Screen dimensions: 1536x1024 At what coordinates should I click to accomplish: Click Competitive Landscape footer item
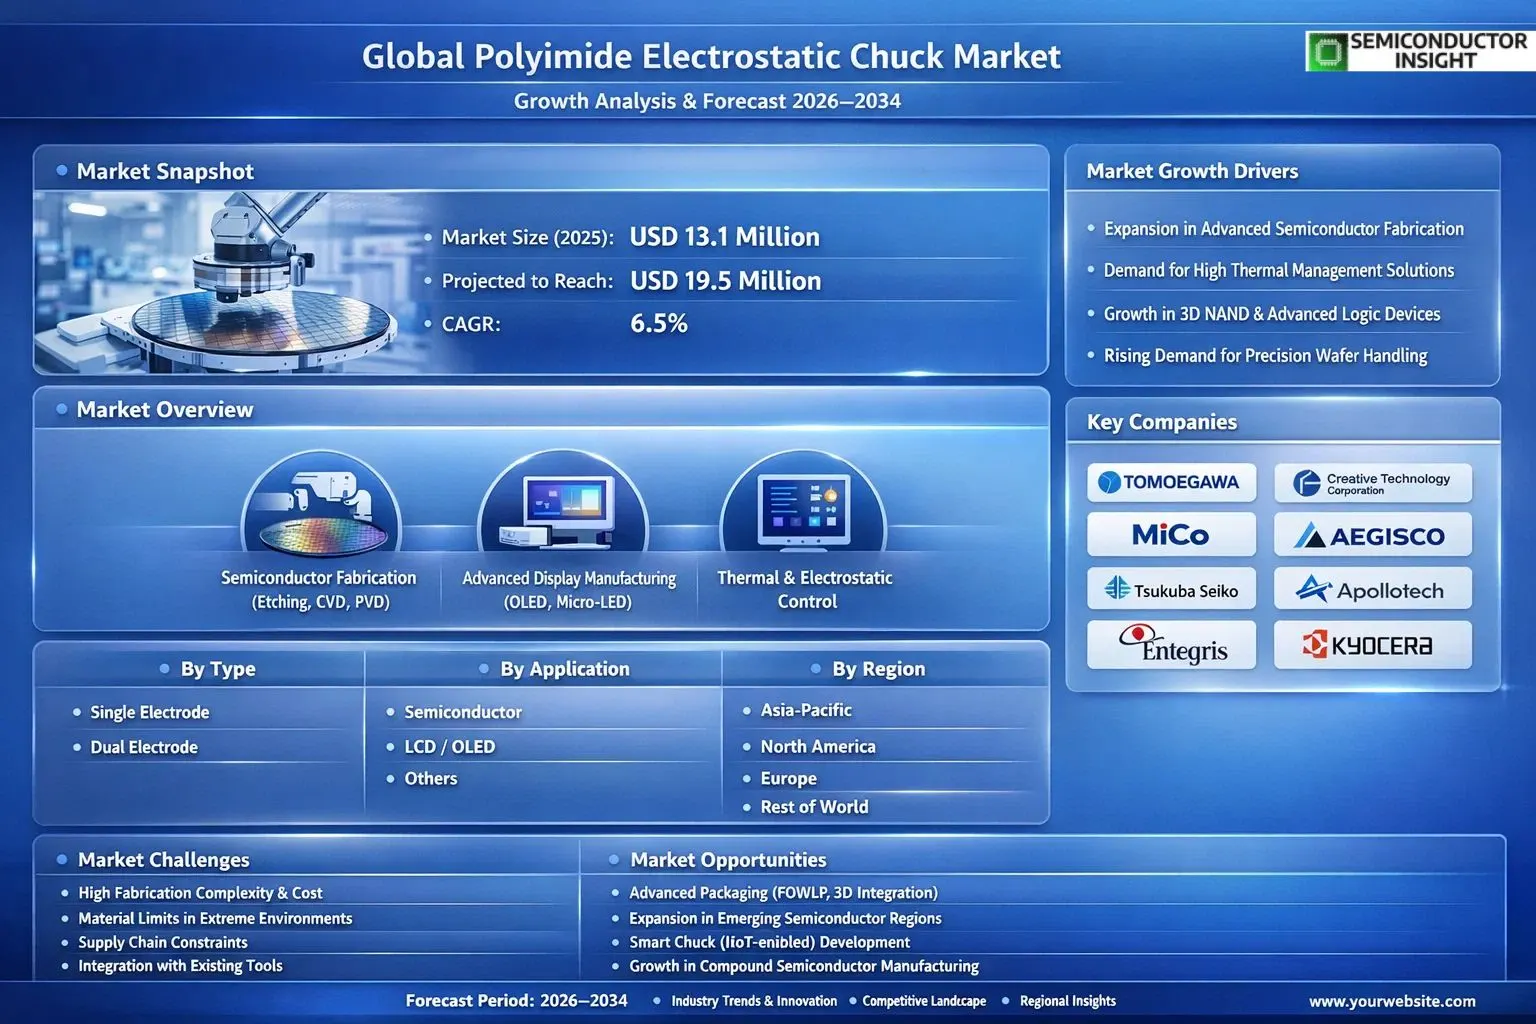pyautogui.click(x=924, y=1001)
